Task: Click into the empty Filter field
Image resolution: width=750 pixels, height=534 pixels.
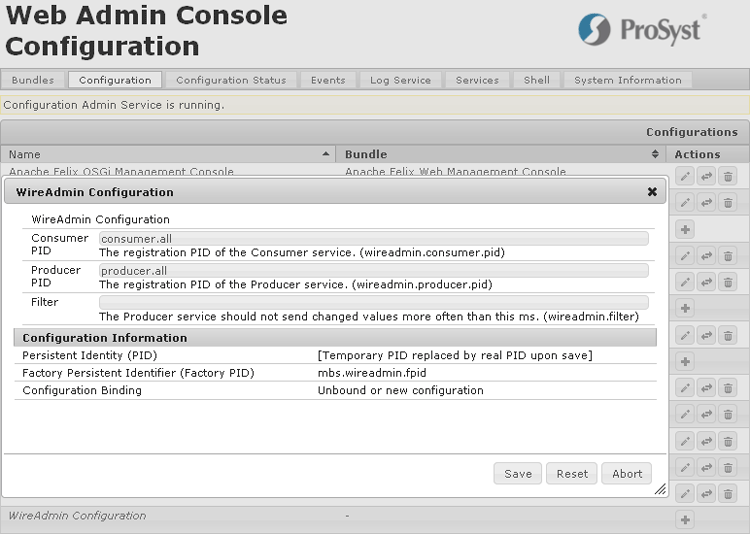Action: point(373,302)
